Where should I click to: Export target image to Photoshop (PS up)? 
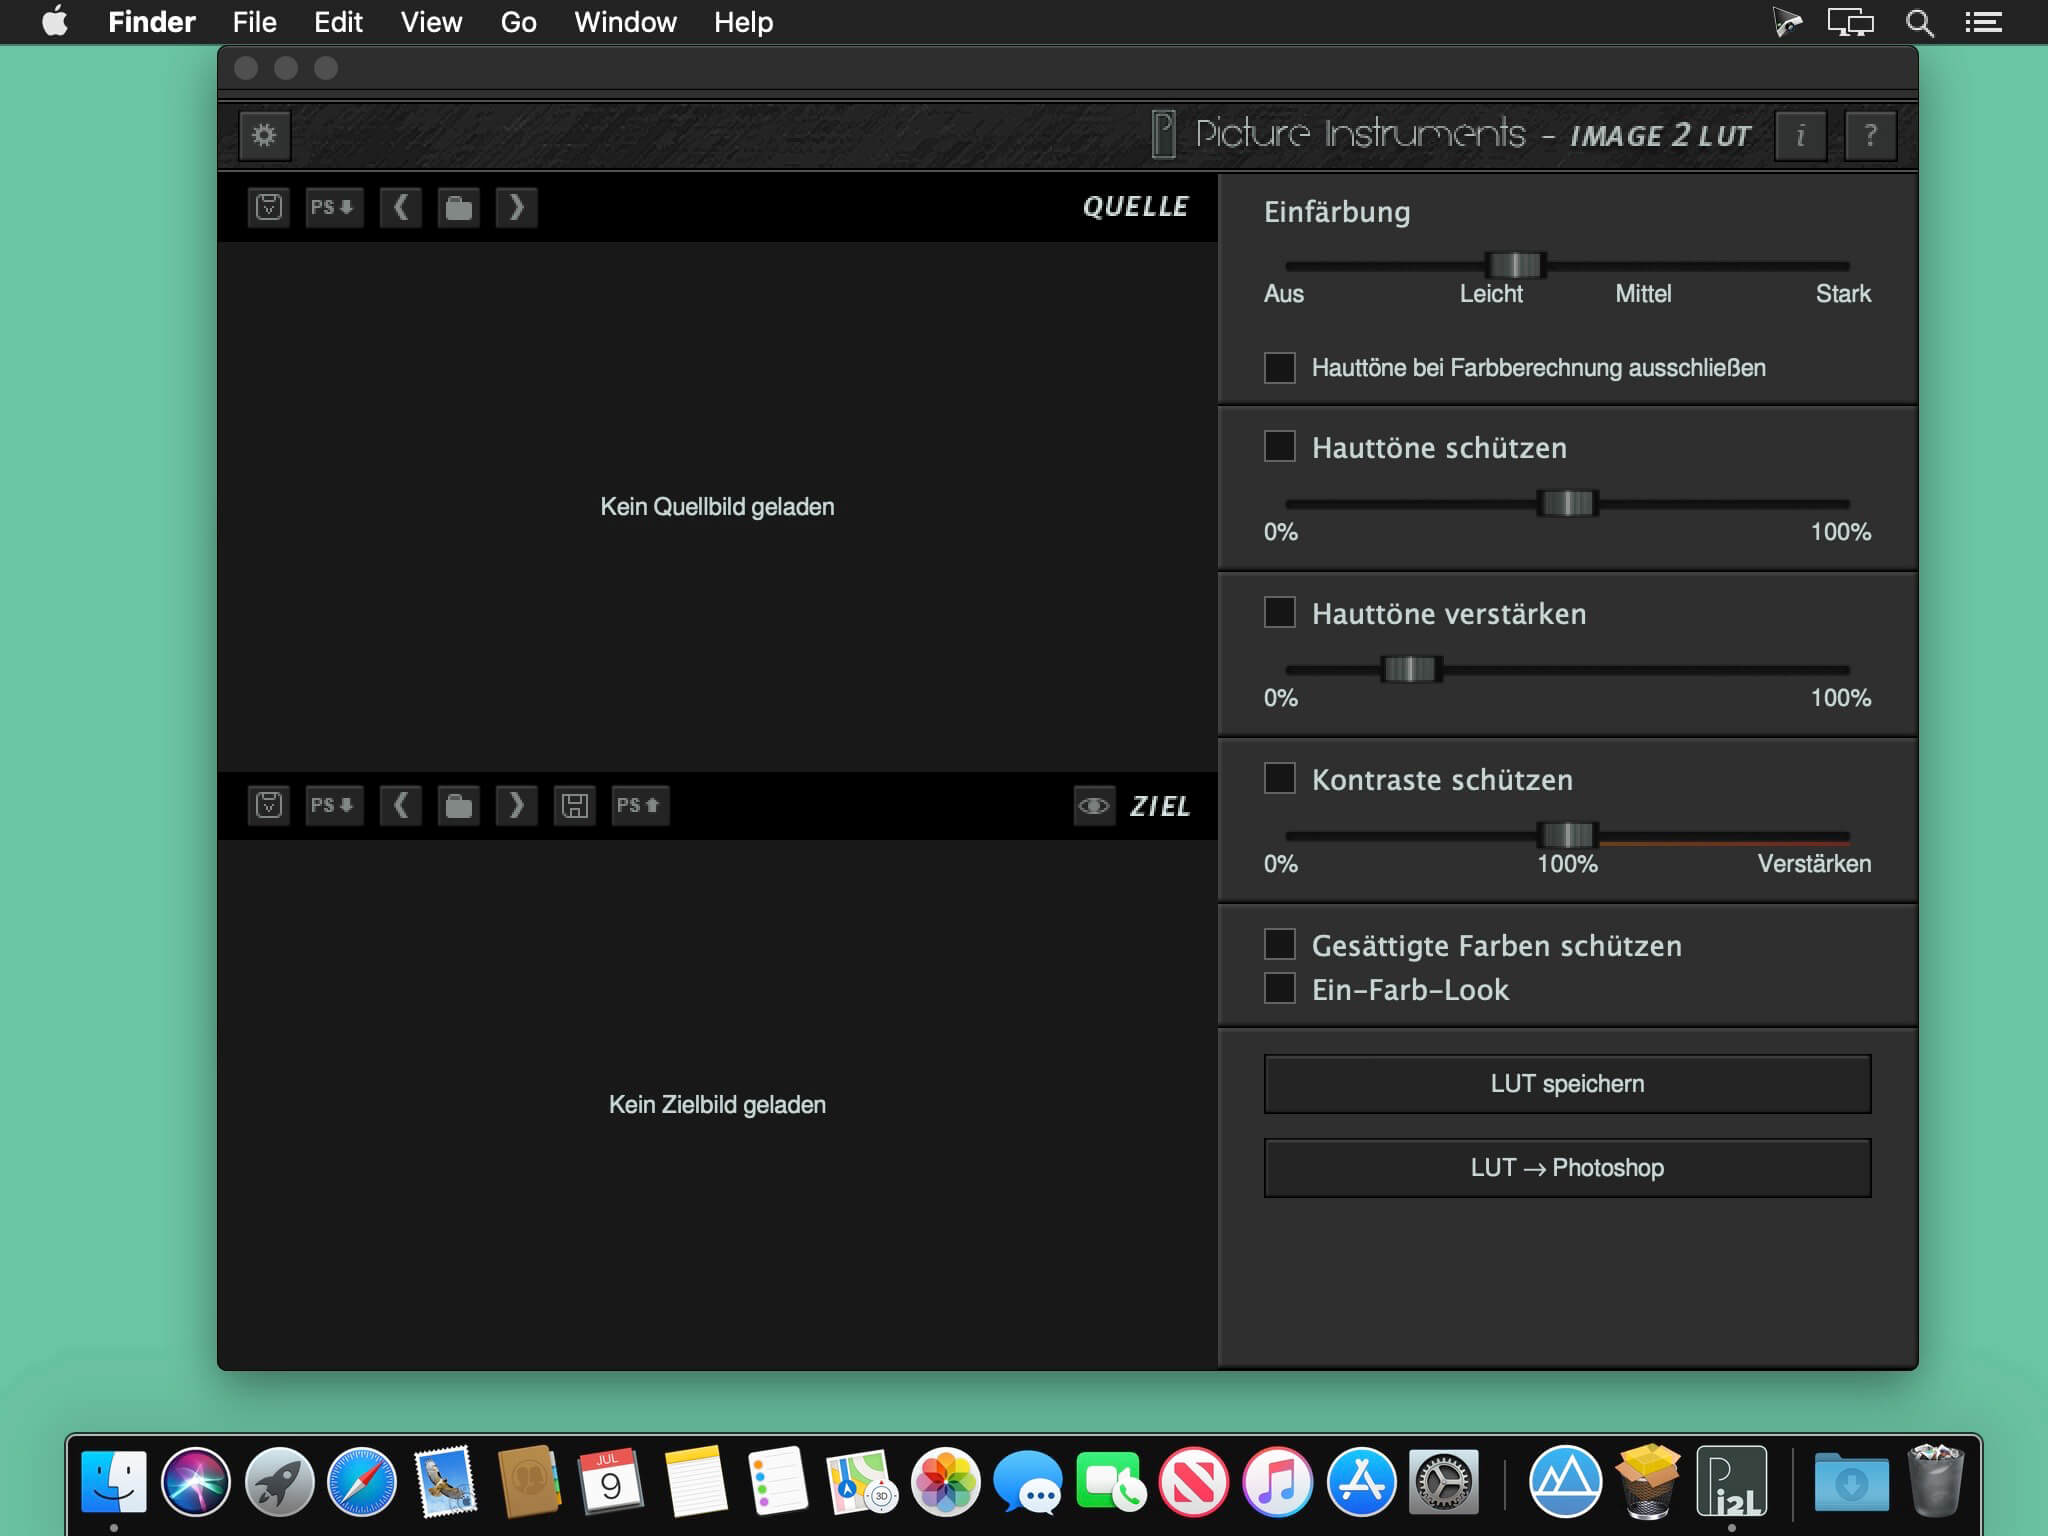(x=639, y=805)
